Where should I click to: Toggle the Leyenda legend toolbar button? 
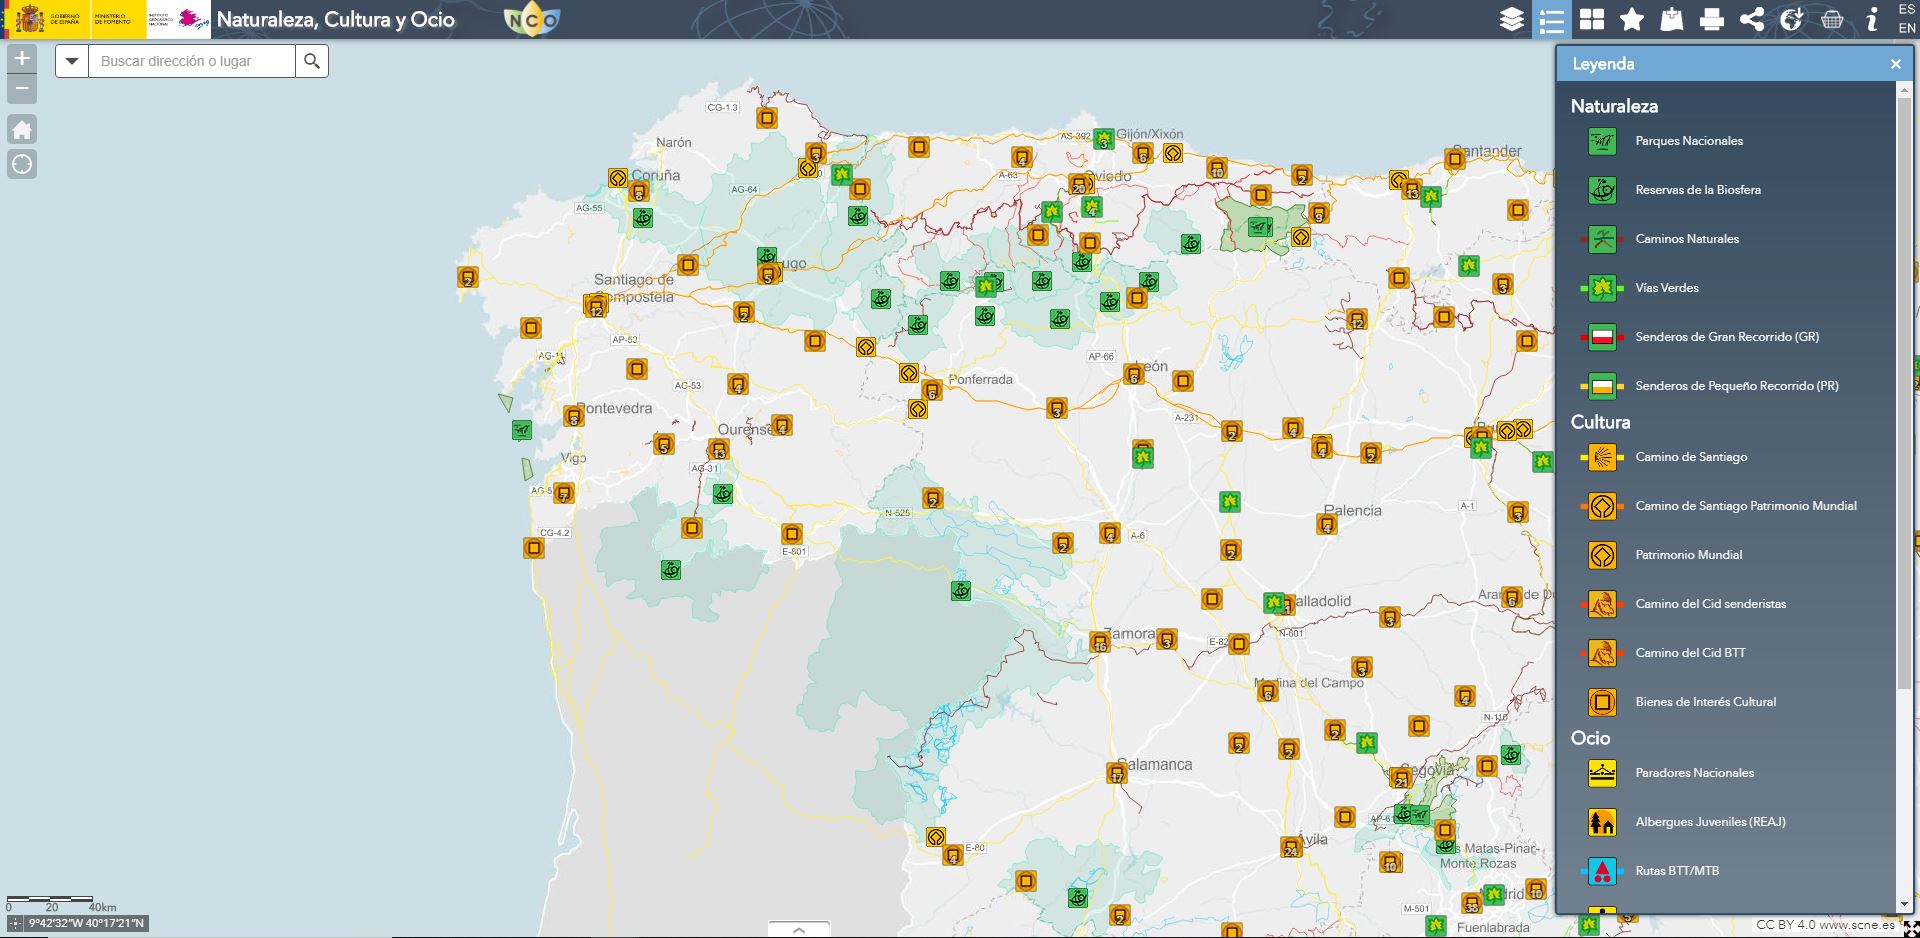(1552, 19)
